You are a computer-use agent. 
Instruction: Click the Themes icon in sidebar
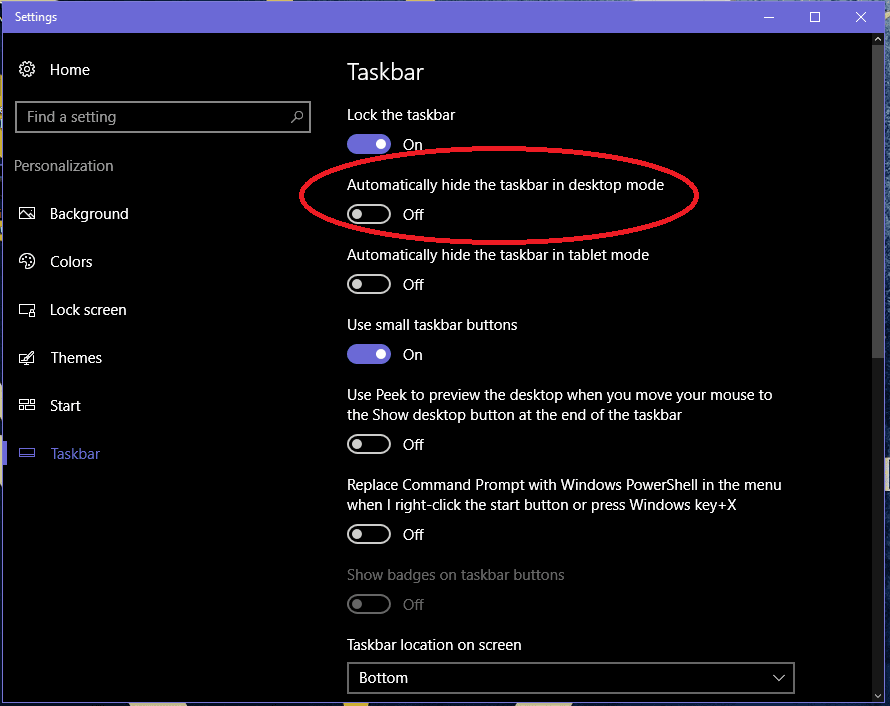pos(27,358)
